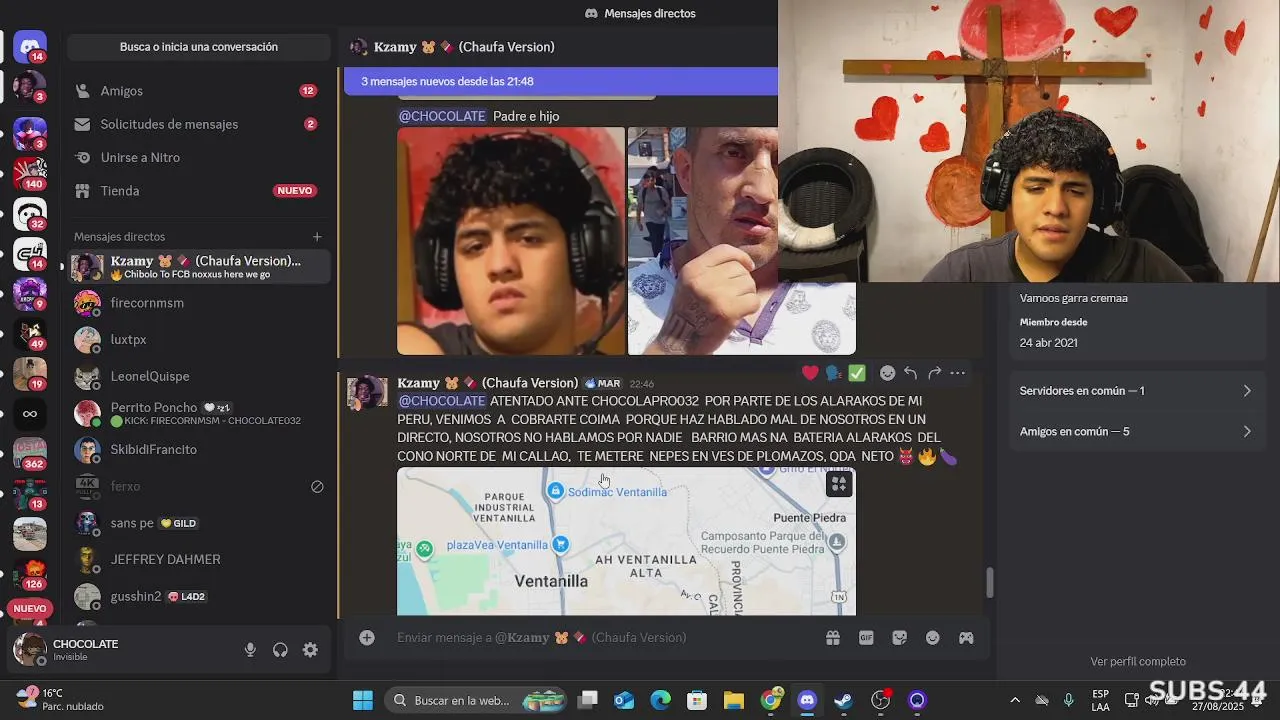Open Microsoft Edge from taskbar
1280x720 pixels.
click(x=661, y=701)
